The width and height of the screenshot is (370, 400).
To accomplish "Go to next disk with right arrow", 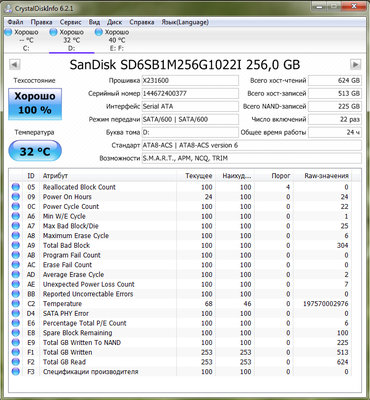I will [356, 64].
